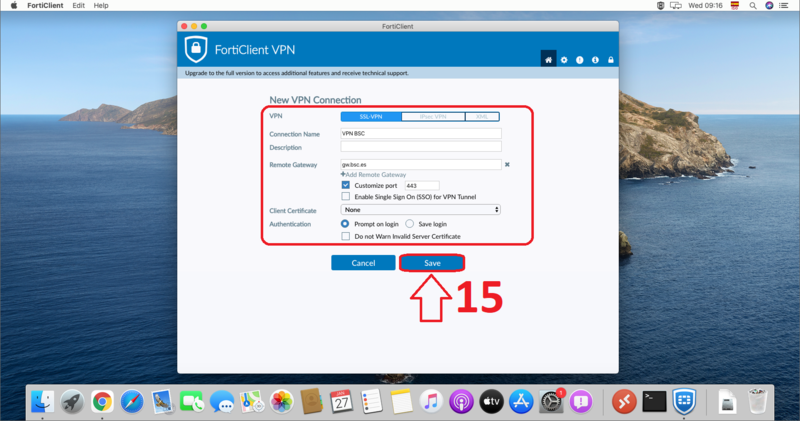This screenshot has width=800, height=421.
Task: Enable Single Sign On (SSO) for VPN Tunnel
Action: (346, 197)
